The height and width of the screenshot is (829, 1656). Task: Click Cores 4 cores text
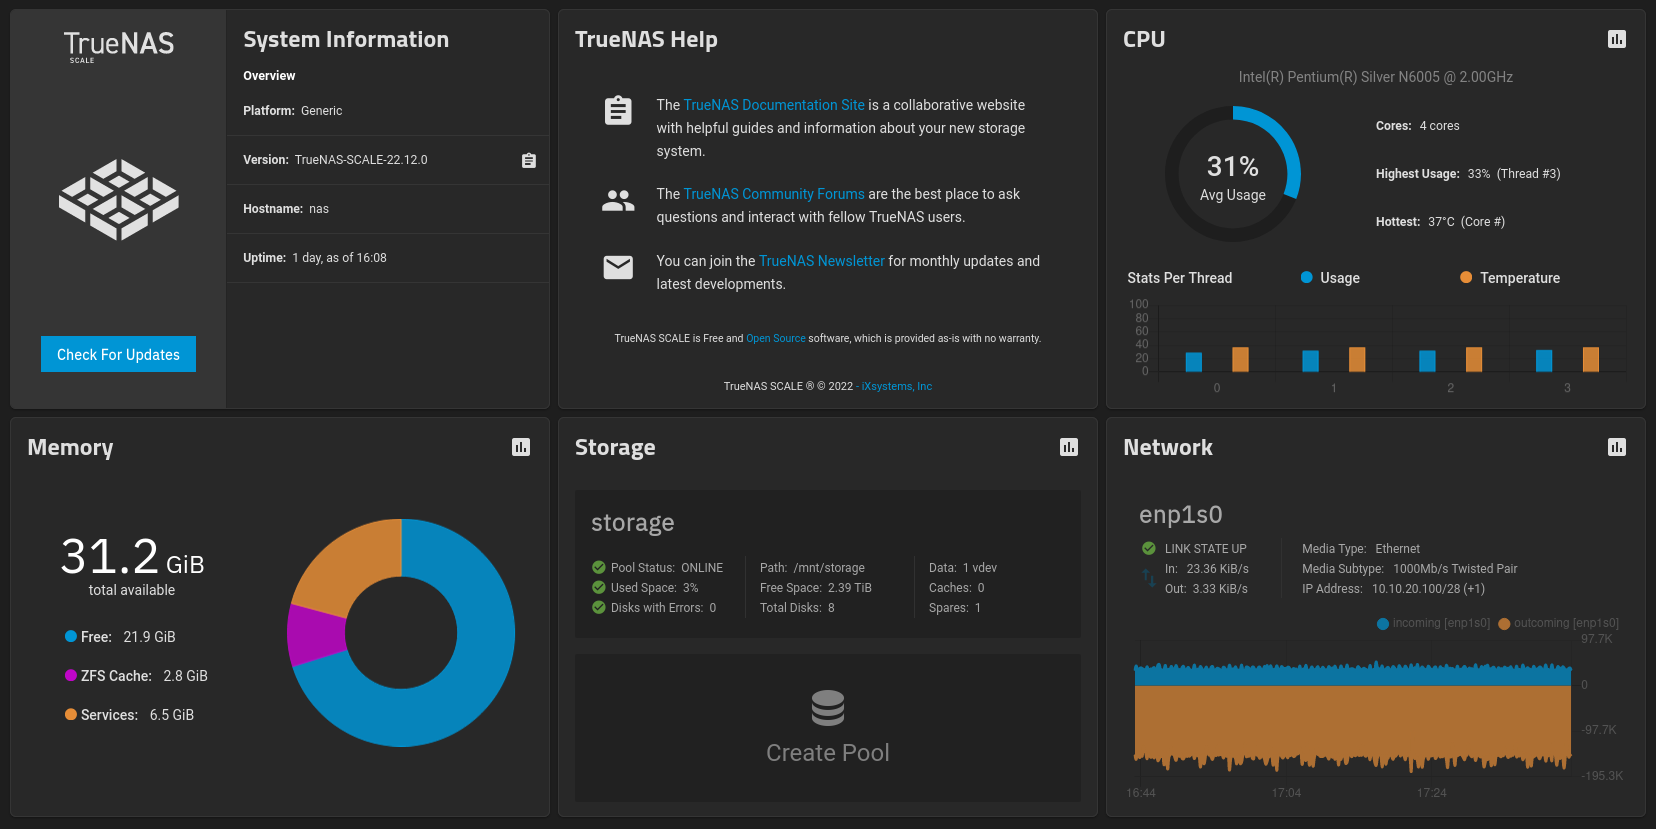pyautogui.click(x=1417, y=126)
